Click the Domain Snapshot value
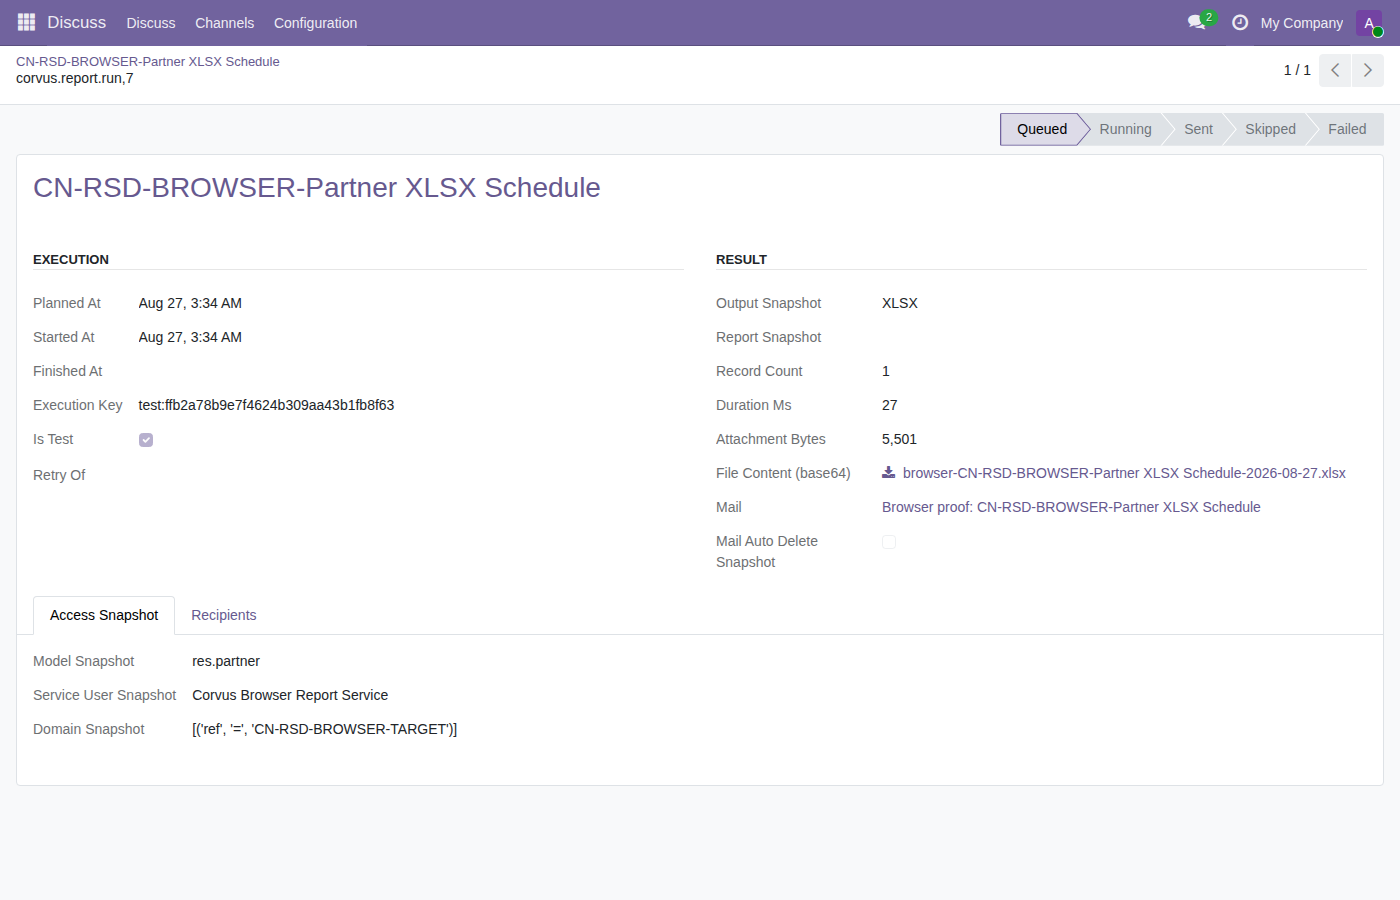 pyautogui.click(x=324, y=729)
